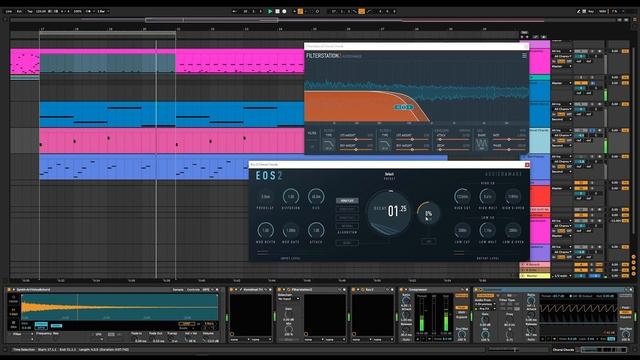
Task: Stop playback with the transport stop button
Action: tap(277, 11)
